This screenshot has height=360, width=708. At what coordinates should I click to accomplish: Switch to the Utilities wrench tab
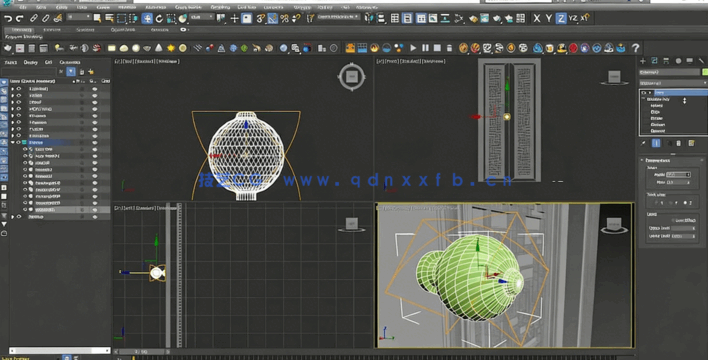701,61
